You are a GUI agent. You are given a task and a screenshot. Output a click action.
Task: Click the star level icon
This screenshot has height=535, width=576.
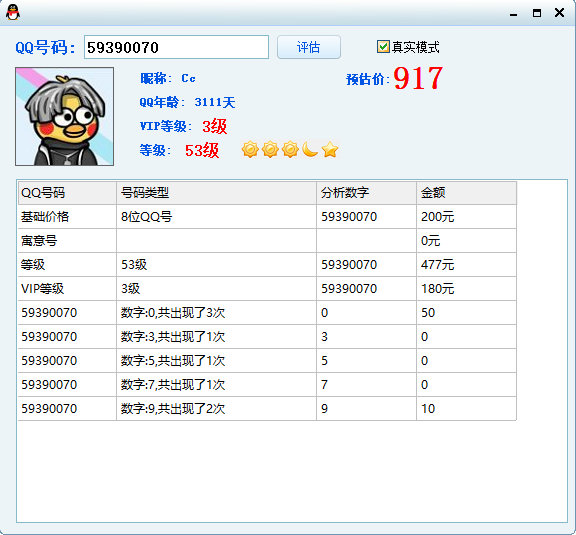[330, 150]
